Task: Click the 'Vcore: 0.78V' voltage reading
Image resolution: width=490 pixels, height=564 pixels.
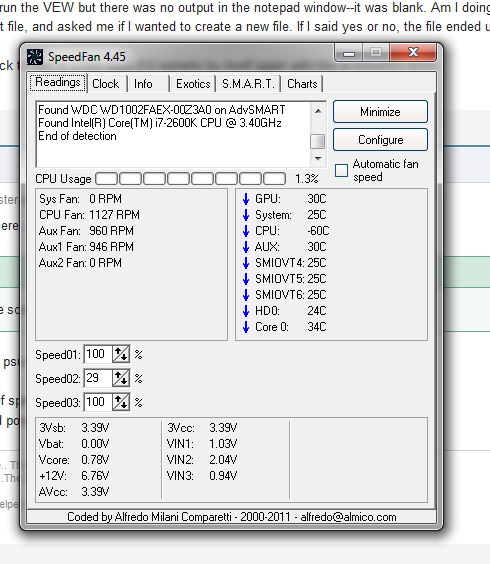Action: (74, 460)
